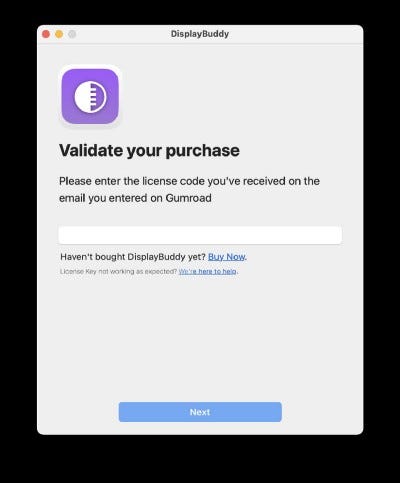The image size is (400, 483).
Task: Click the tick marks inside the logo circle
Action: (94, 97)
